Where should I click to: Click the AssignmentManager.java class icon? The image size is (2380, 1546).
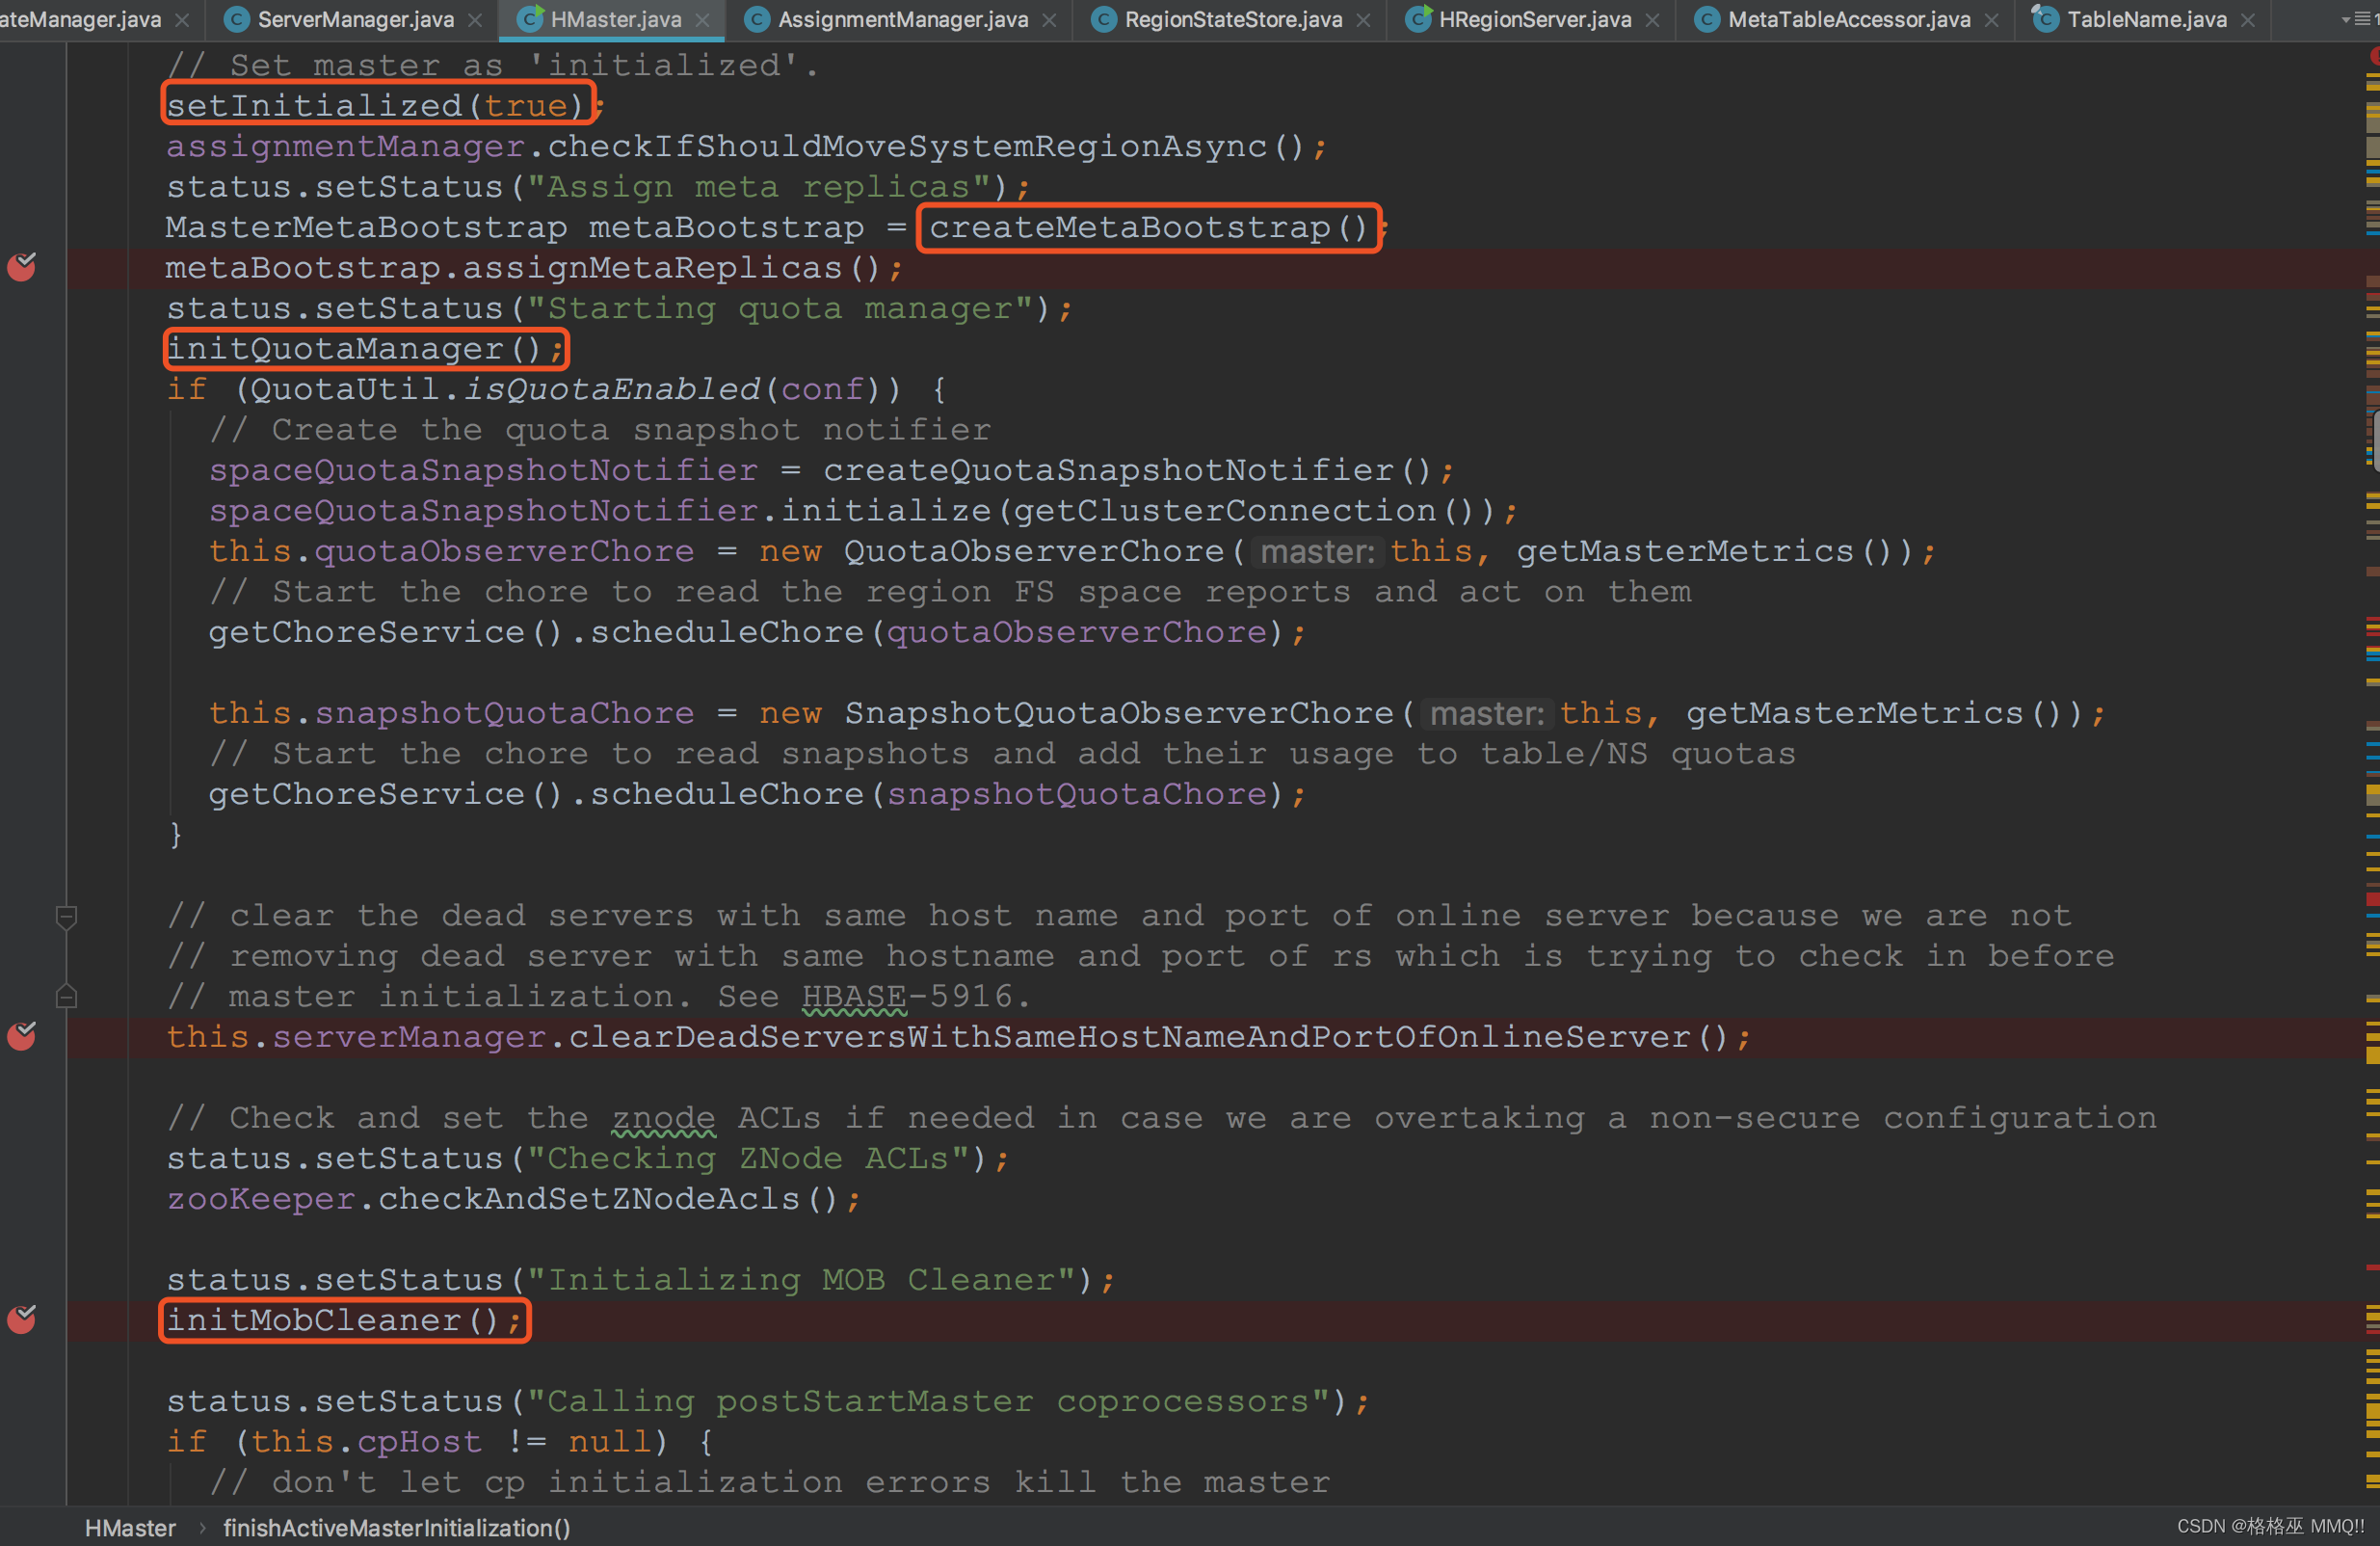pyautogui.click(x=758, y=19)
